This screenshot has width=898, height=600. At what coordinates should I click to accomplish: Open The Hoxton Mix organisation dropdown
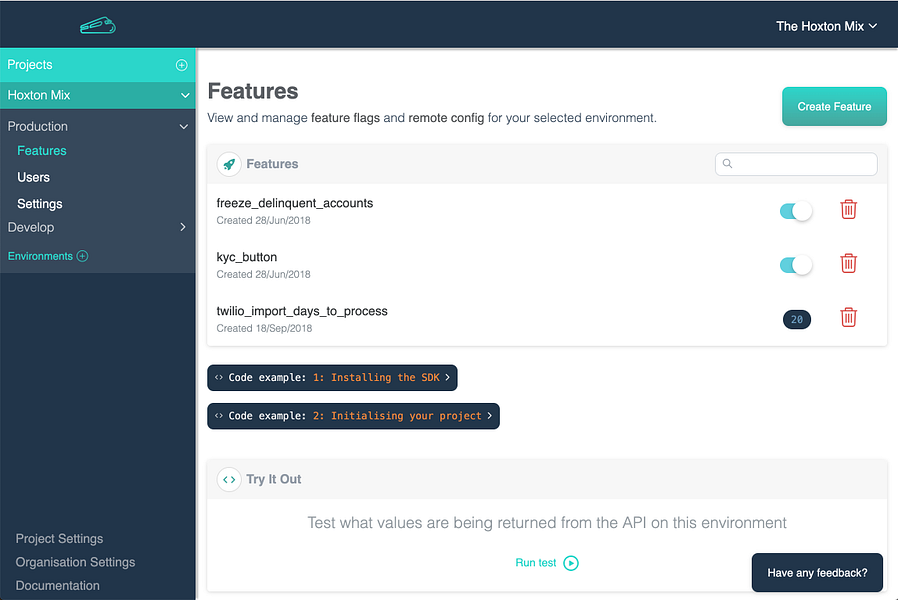[826, 26]
